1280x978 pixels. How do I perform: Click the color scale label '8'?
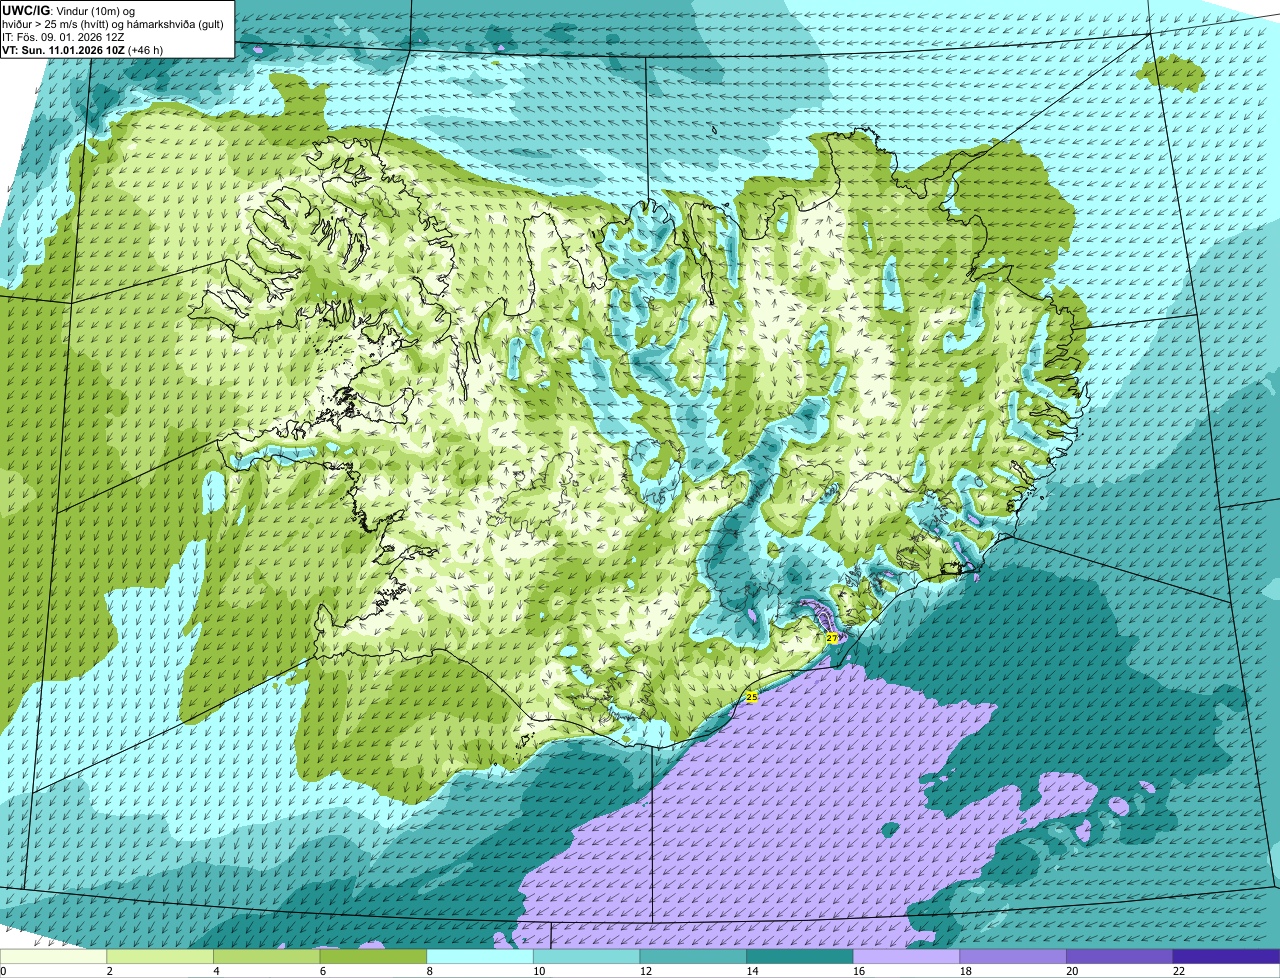[429, 971]
